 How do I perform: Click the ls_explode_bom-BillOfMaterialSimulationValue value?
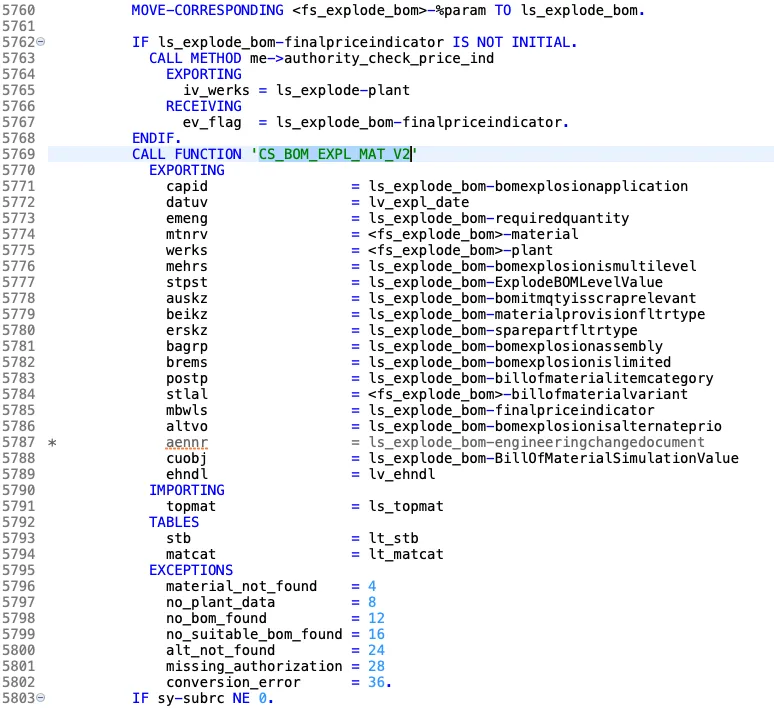tap(554, 459)
